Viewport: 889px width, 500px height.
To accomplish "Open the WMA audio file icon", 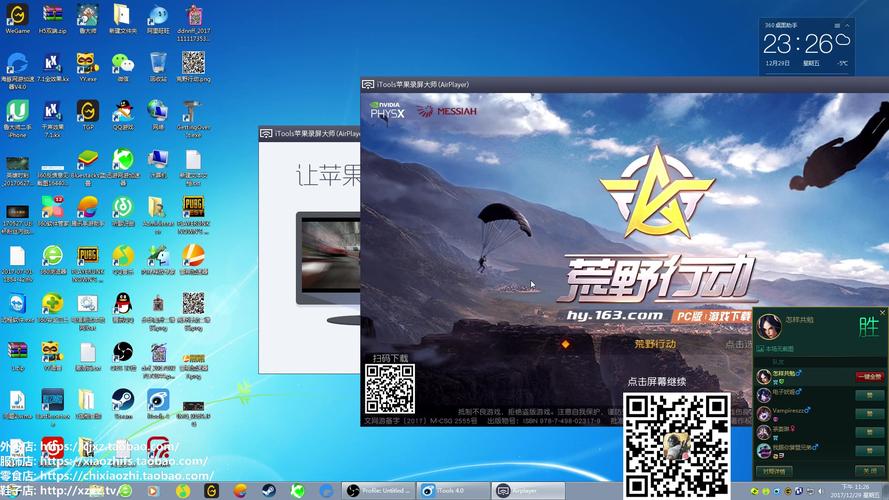I will (x=17, y=404).
